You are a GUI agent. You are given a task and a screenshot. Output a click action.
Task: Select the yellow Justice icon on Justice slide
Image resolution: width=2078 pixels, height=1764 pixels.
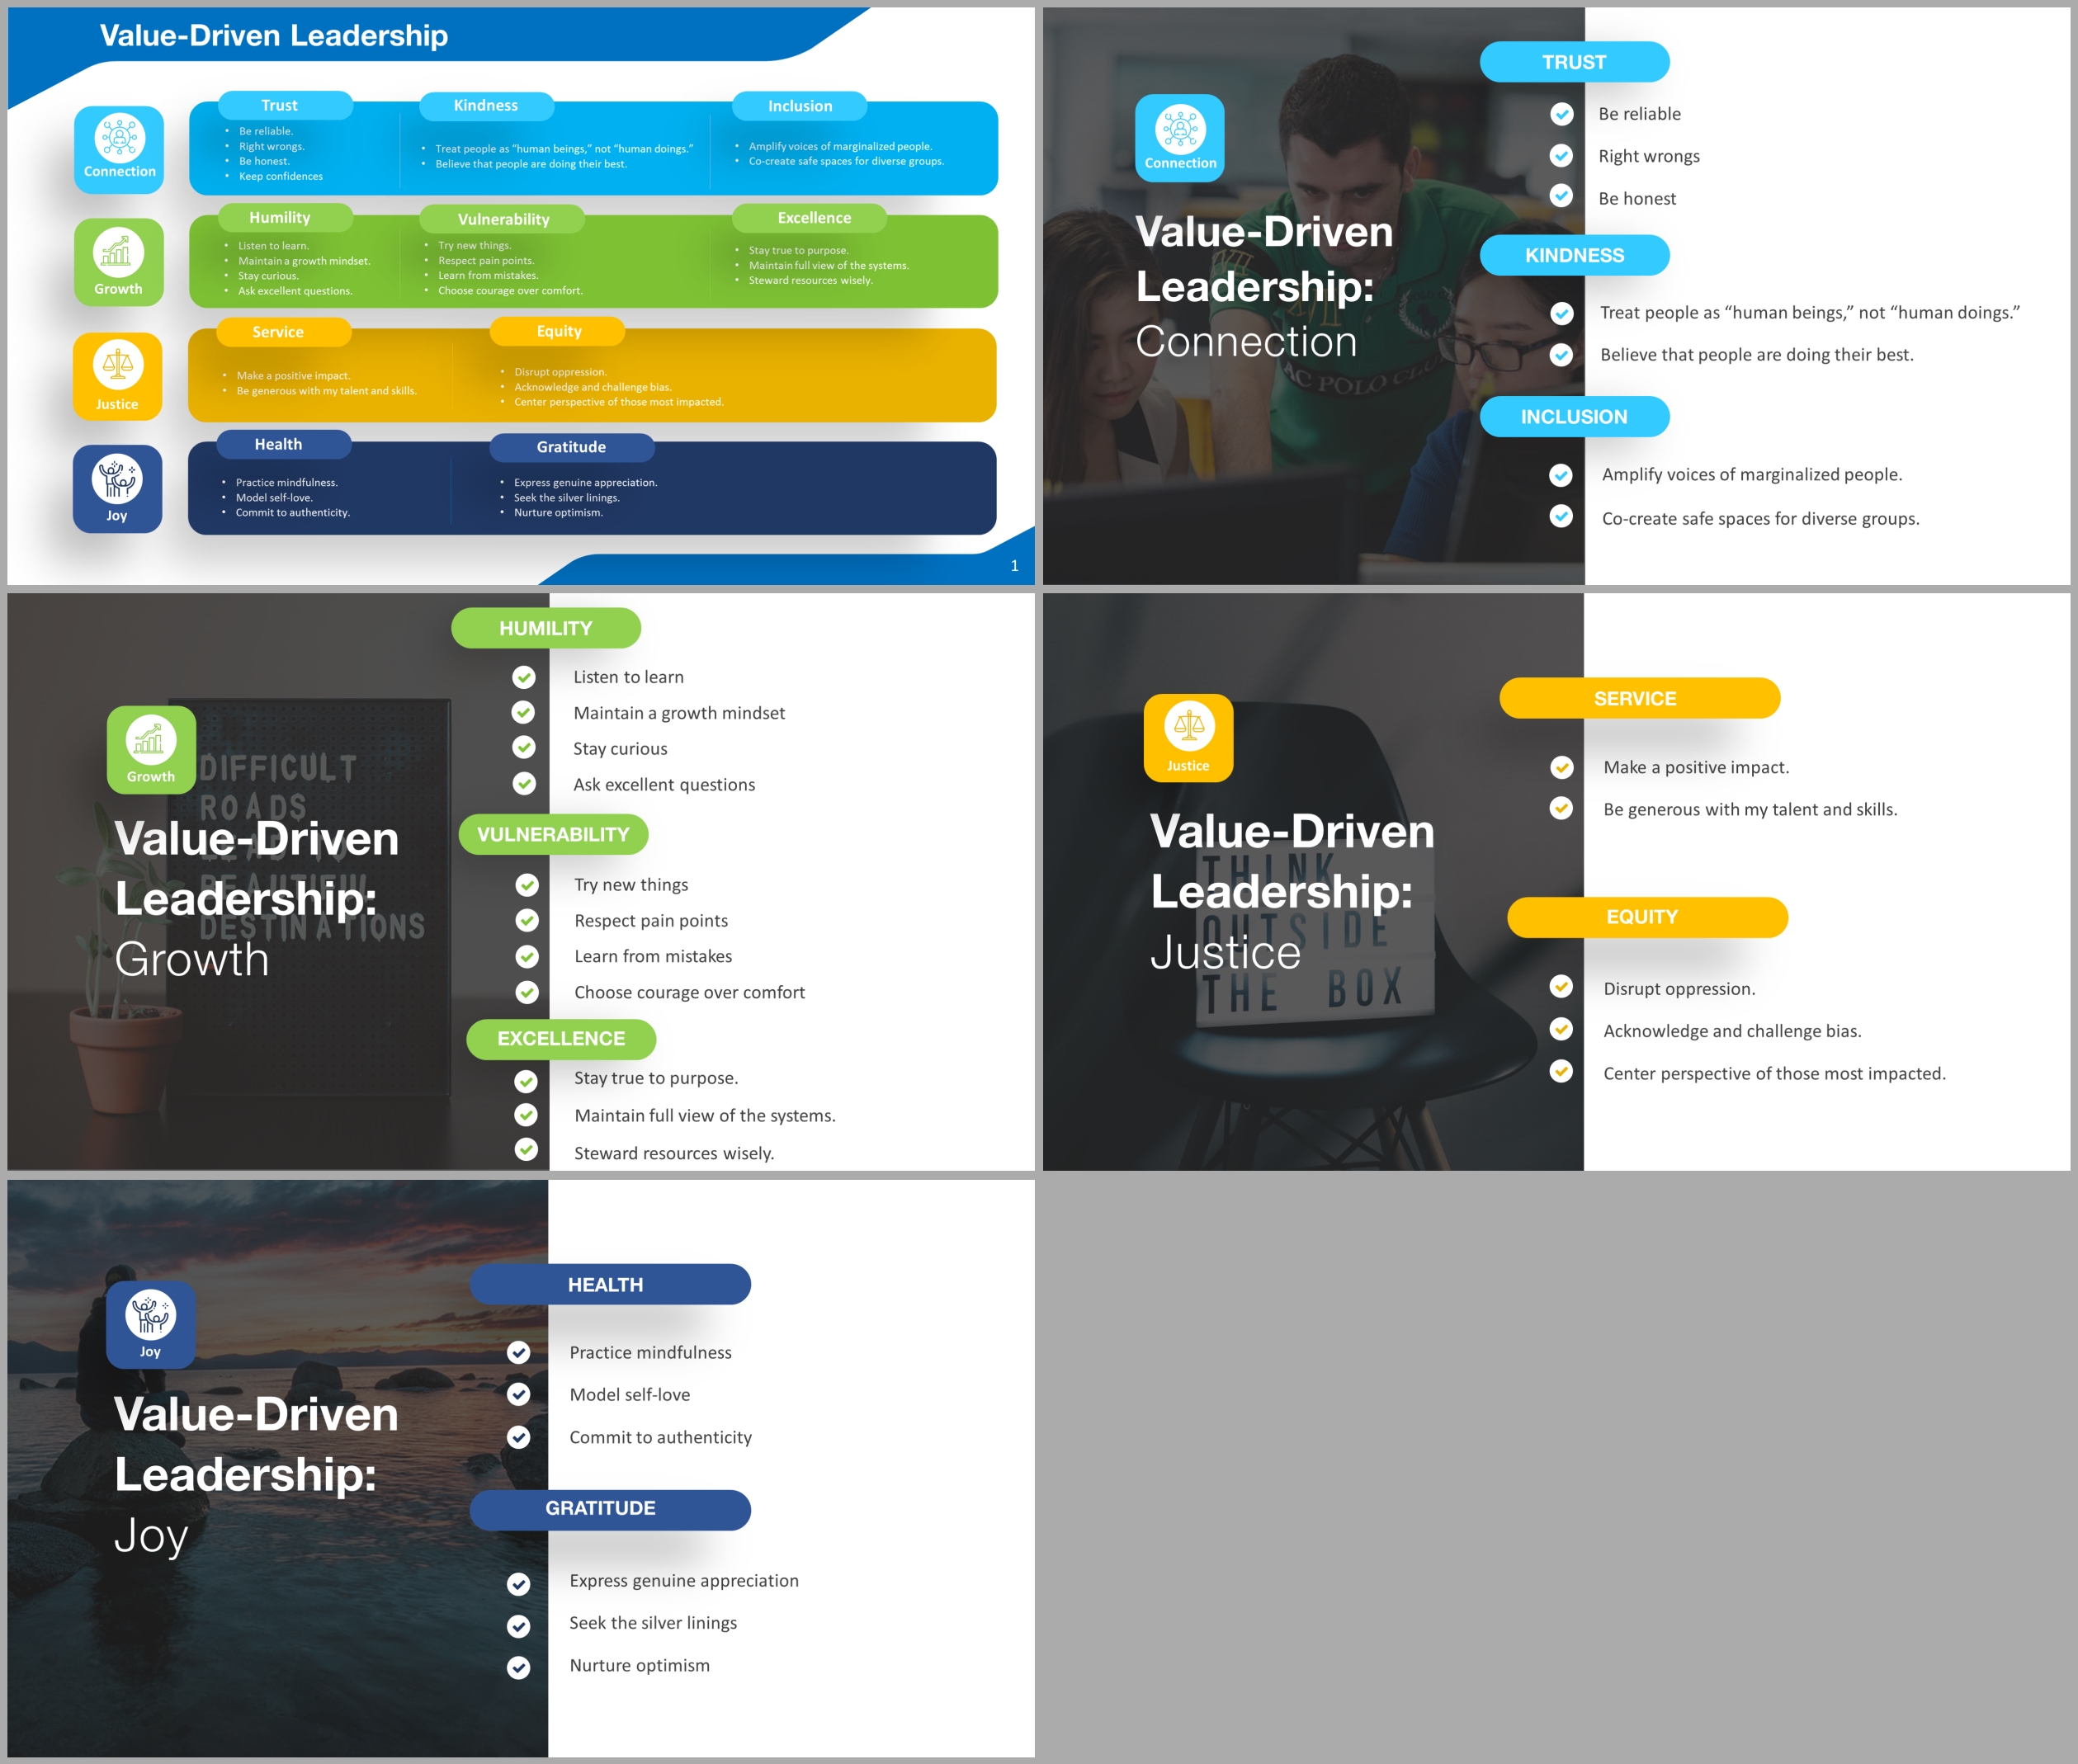click(1188, 737)
